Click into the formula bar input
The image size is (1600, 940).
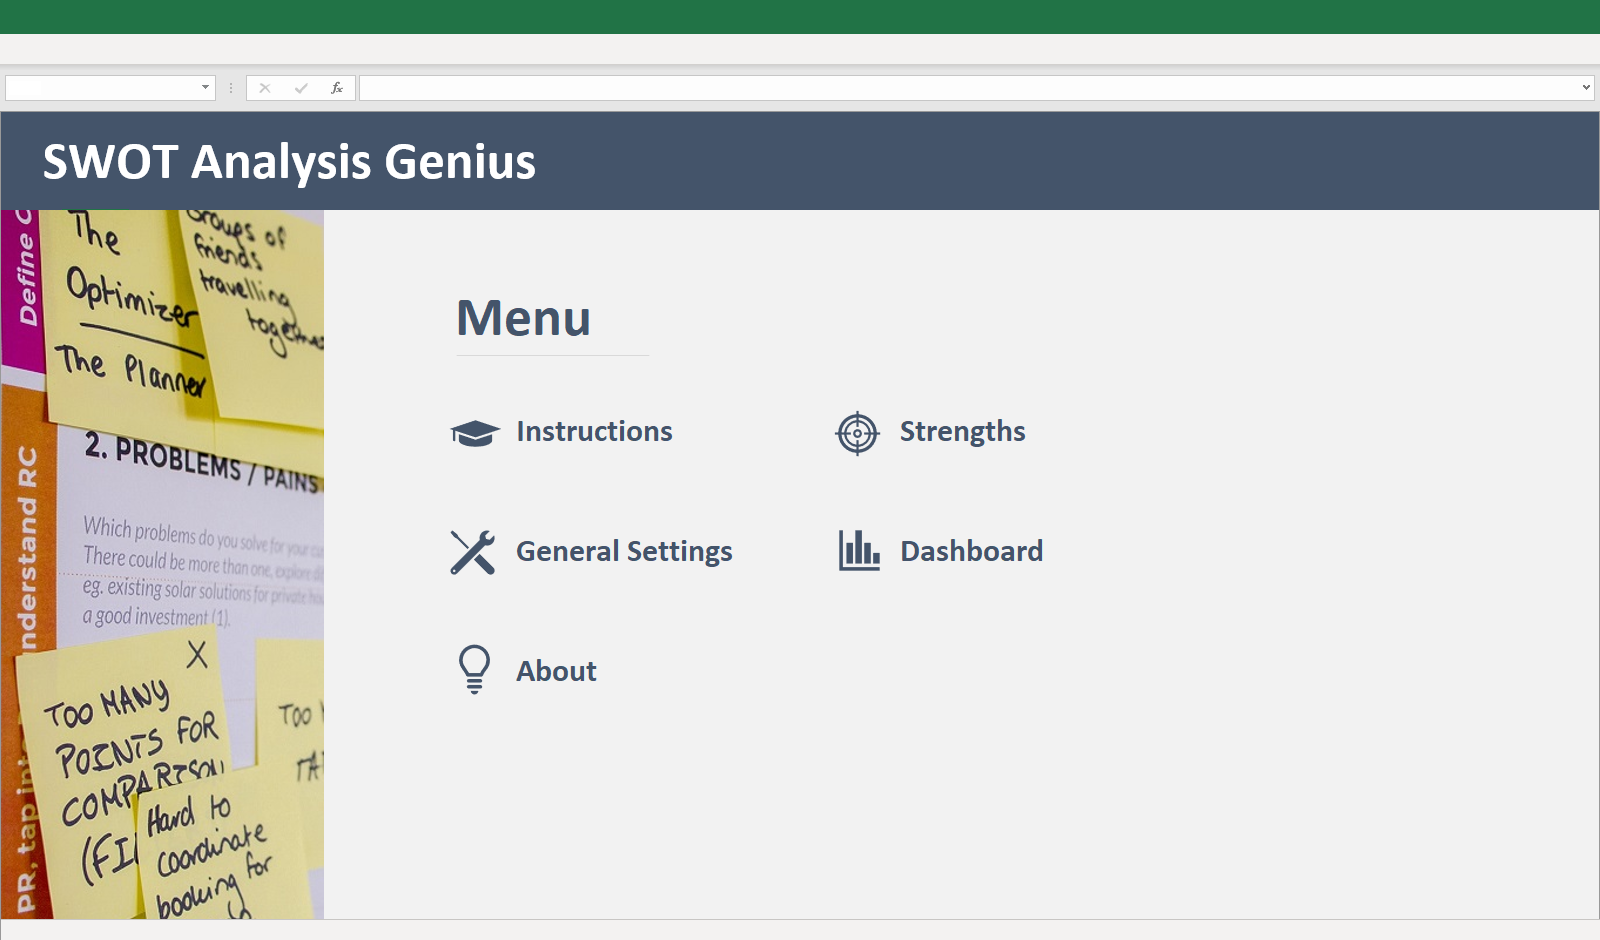click(968, 88)
